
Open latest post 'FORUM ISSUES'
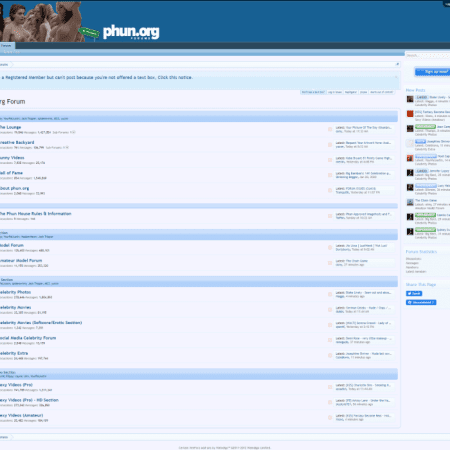click(361, 188)
